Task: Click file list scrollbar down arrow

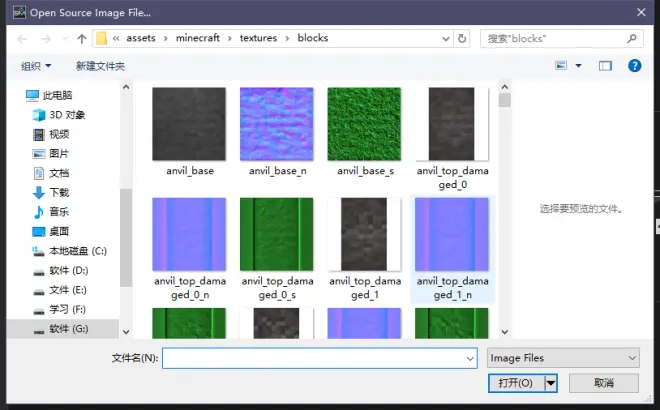Action: (505, 332)
